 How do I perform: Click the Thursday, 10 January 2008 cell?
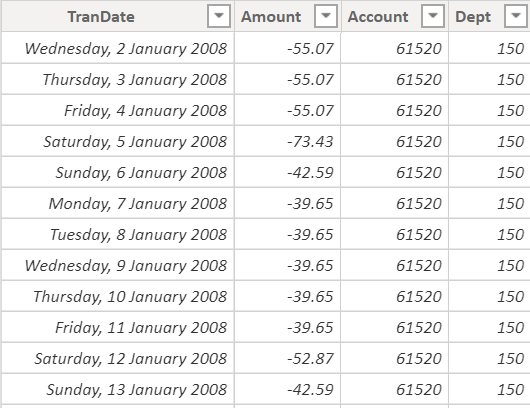pos(118,296)
